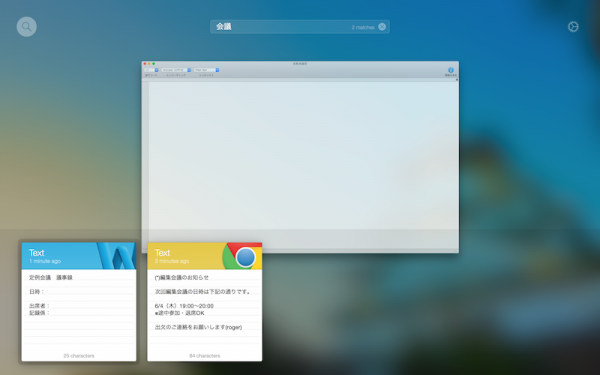Viewport: 600px width, 375px height.
Task: Click the "日時：" line on the first card
Action: click(37, 292)
